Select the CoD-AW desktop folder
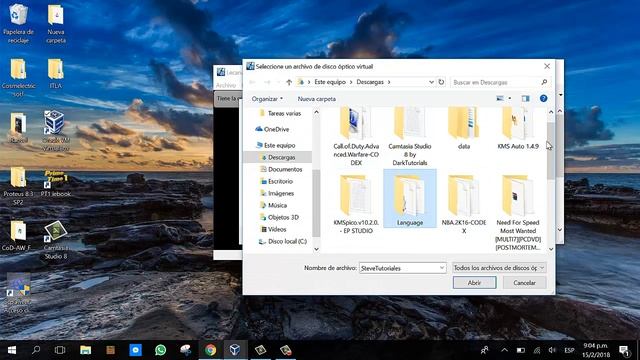640x360 pixels. (17, 236)
